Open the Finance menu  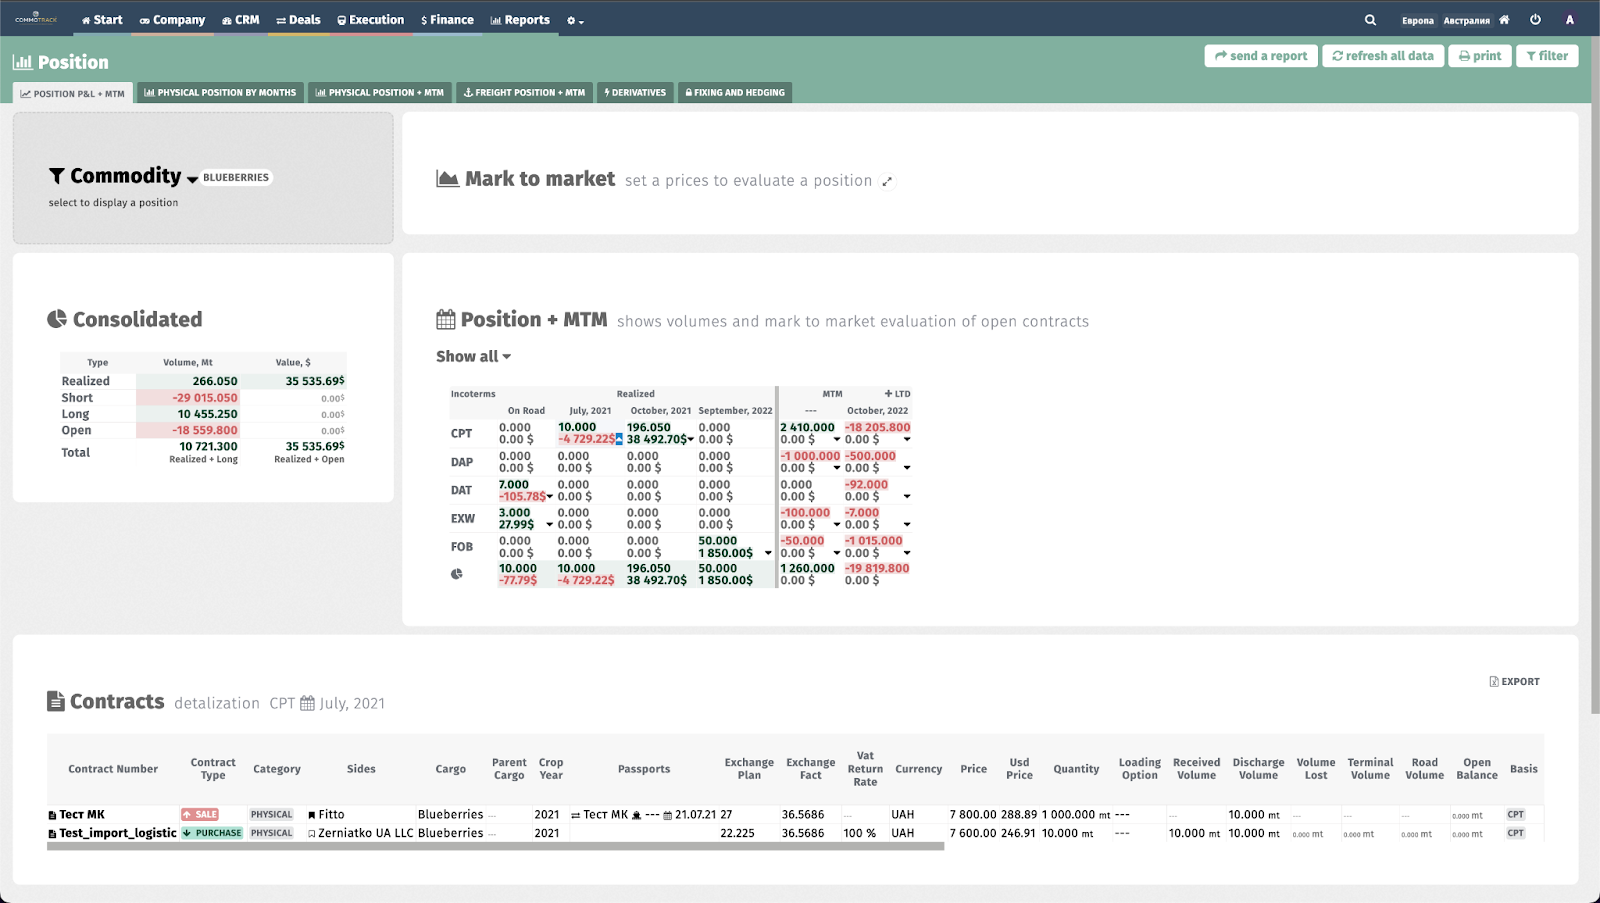pos(447,20)
